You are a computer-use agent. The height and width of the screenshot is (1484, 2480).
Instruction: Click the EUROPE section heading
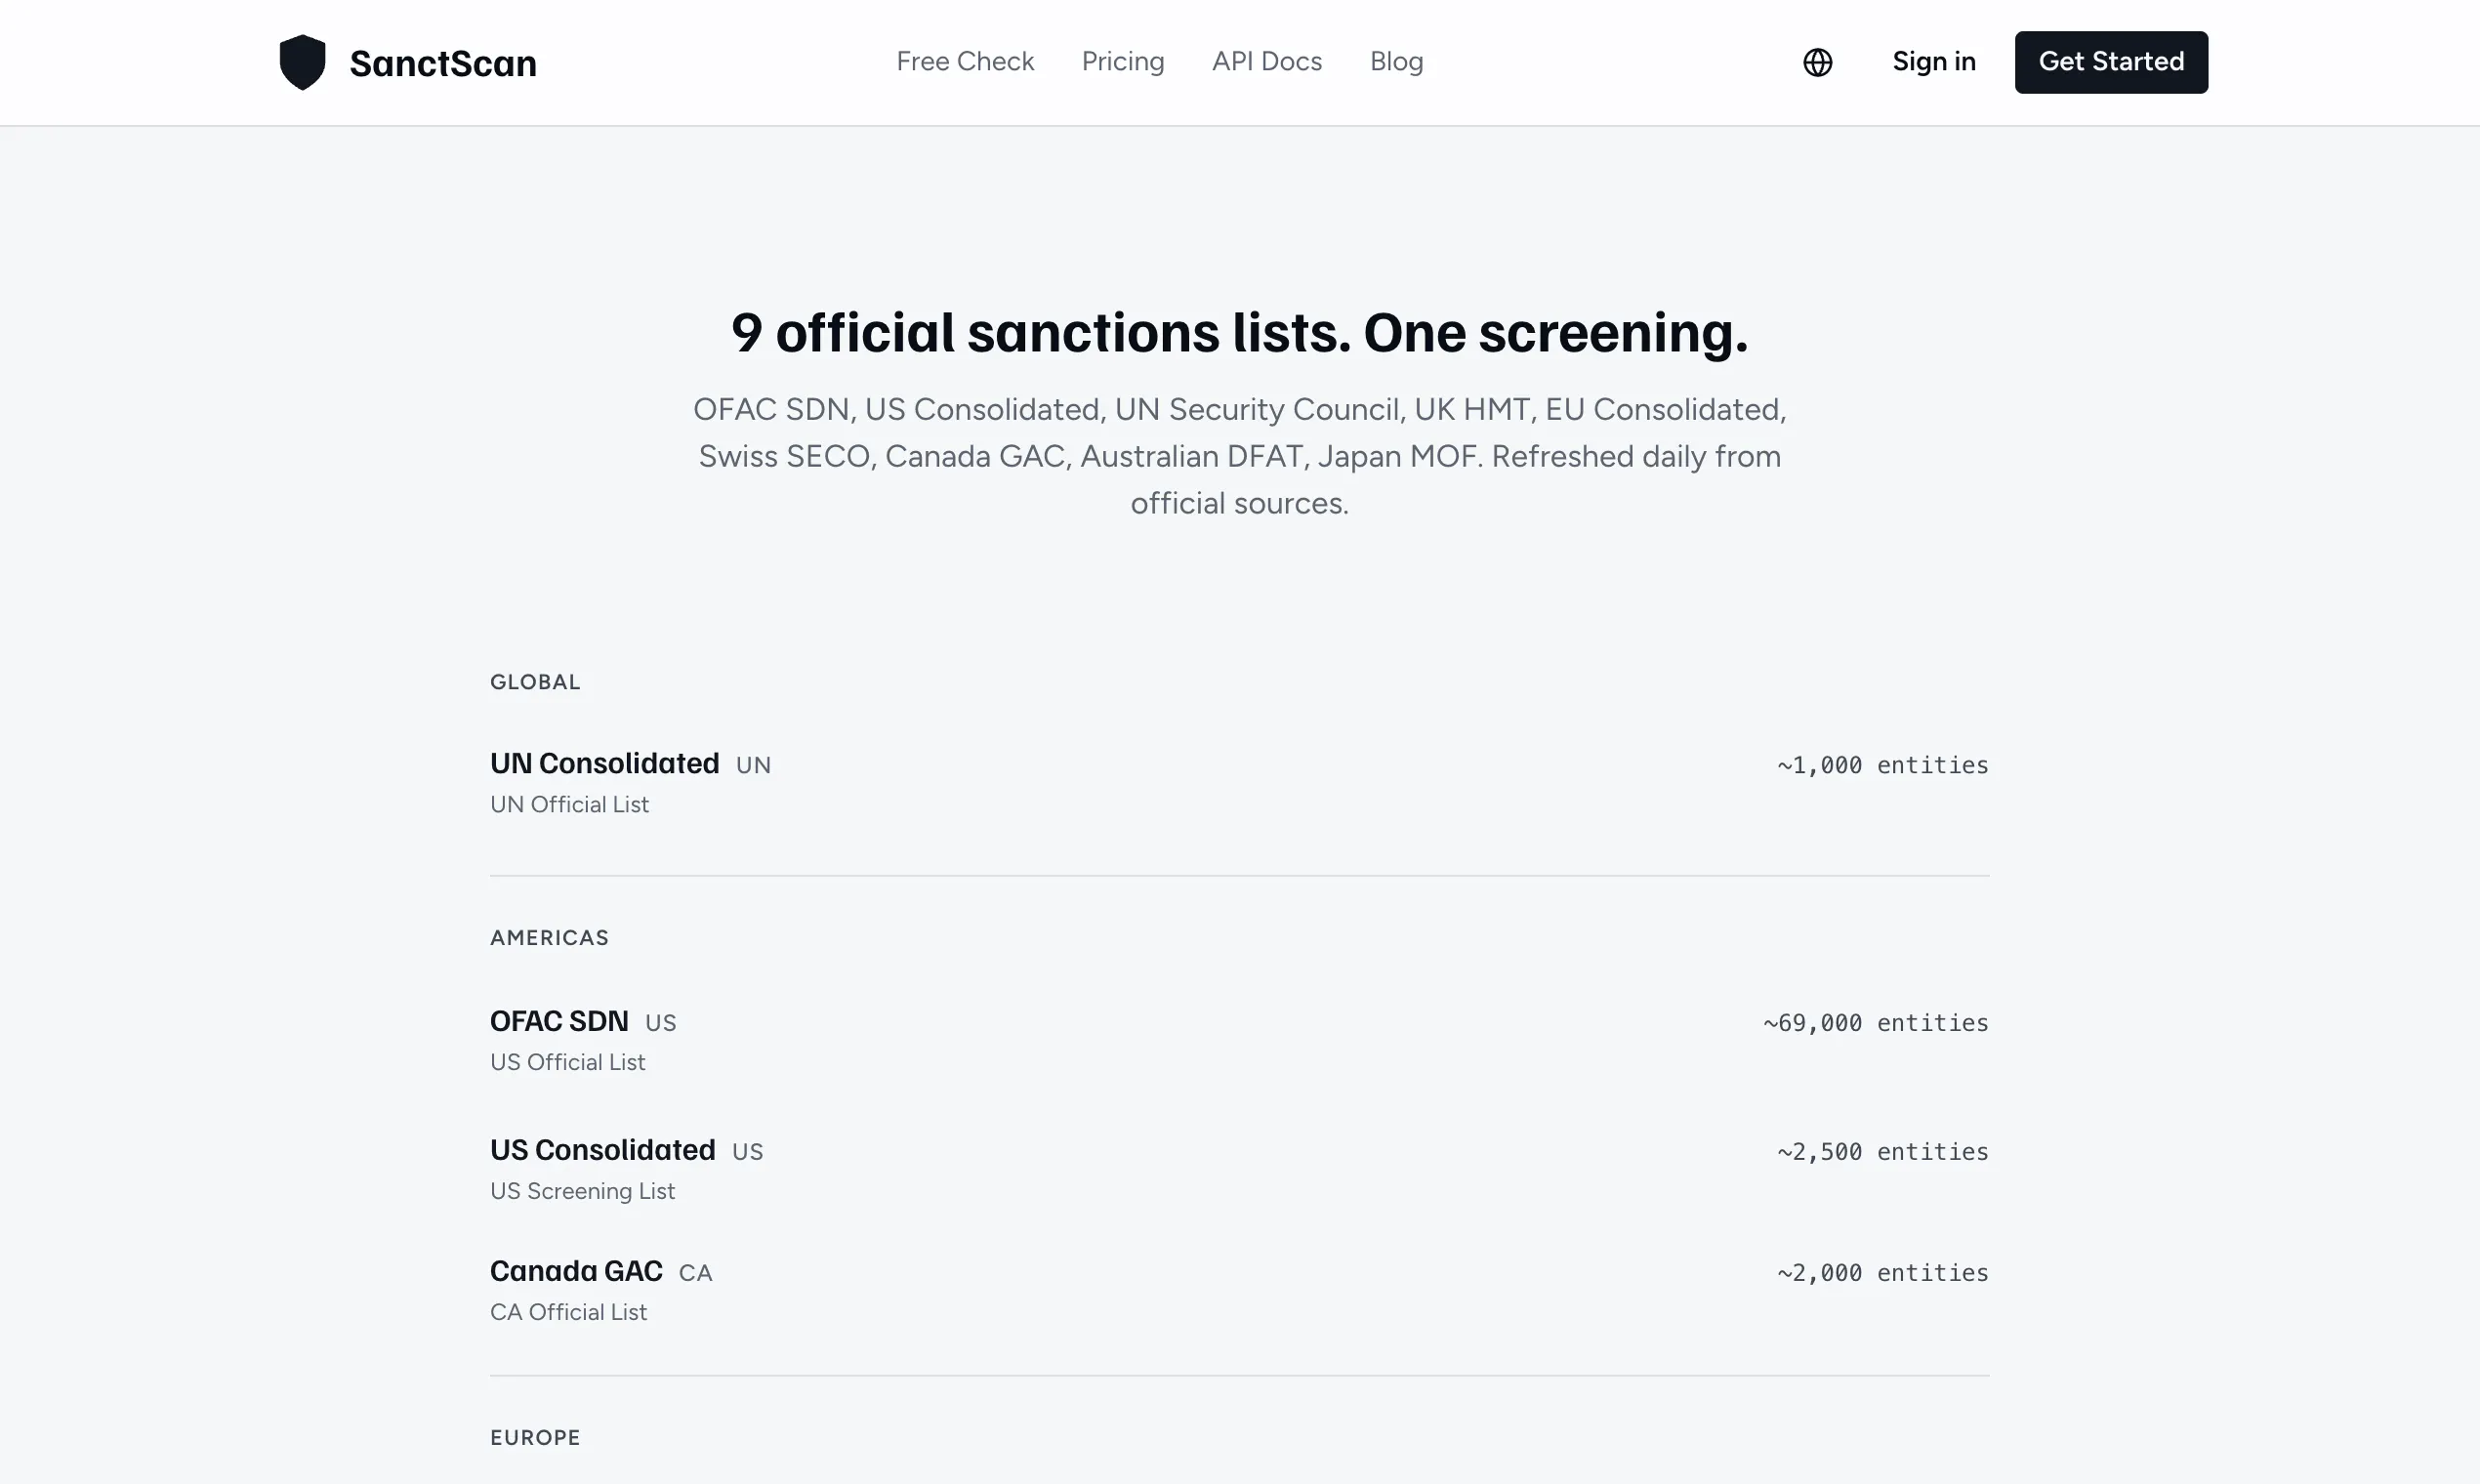coord(535,1438)
